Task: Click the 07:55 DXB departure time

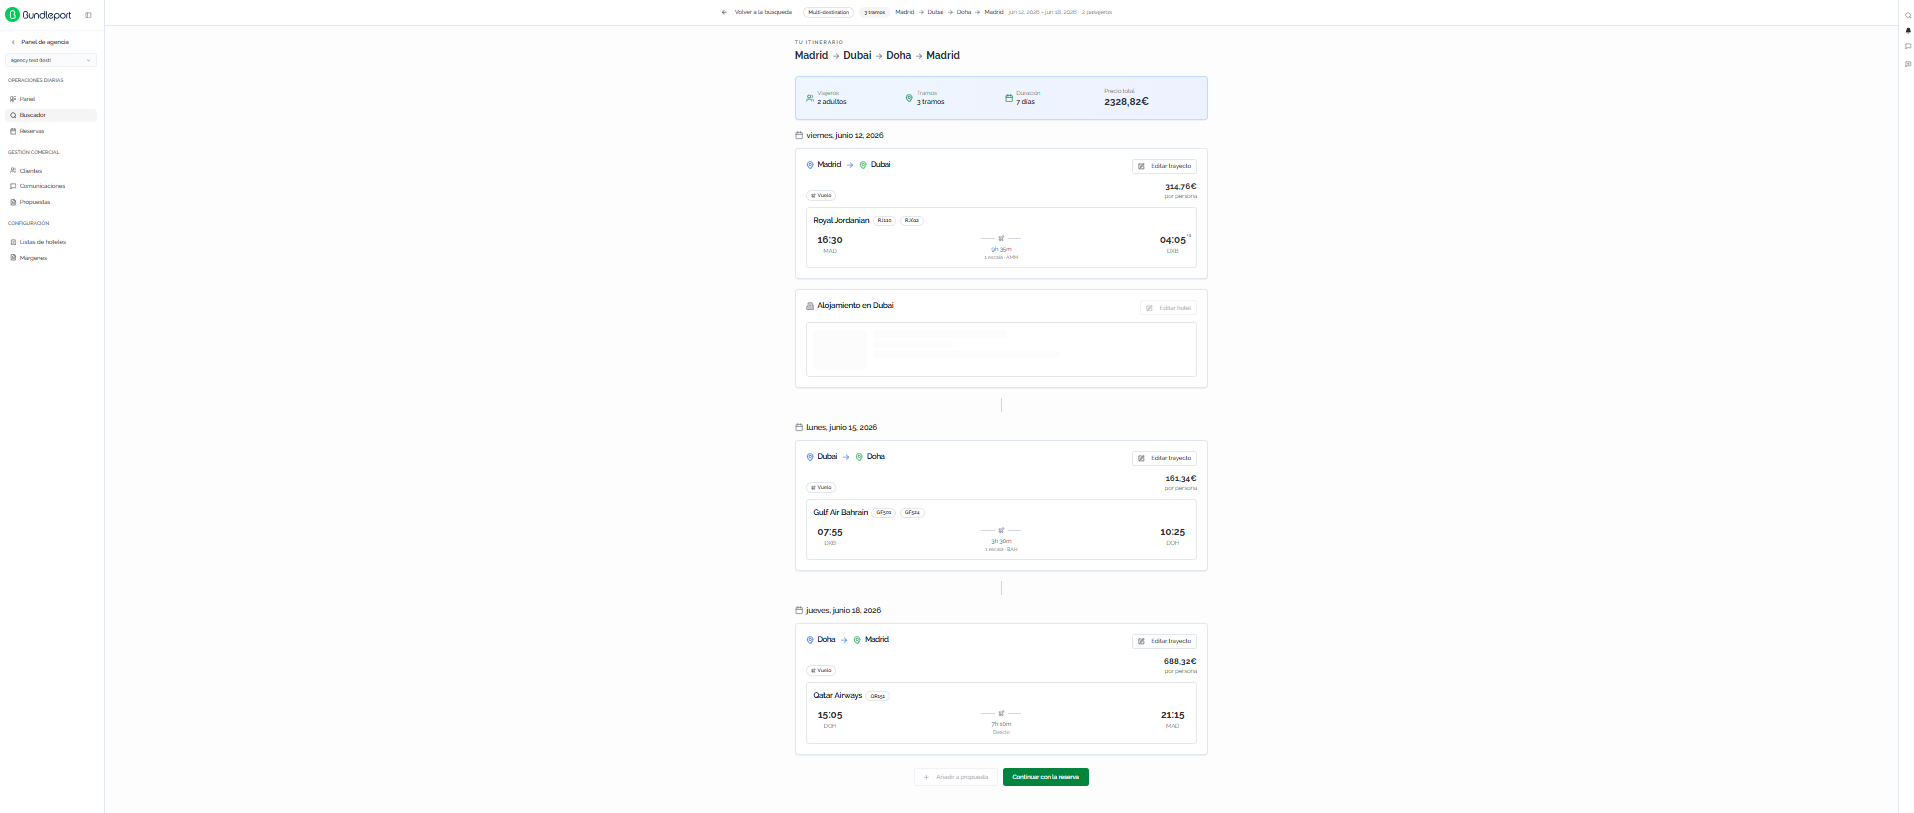Action: [830, 532]
